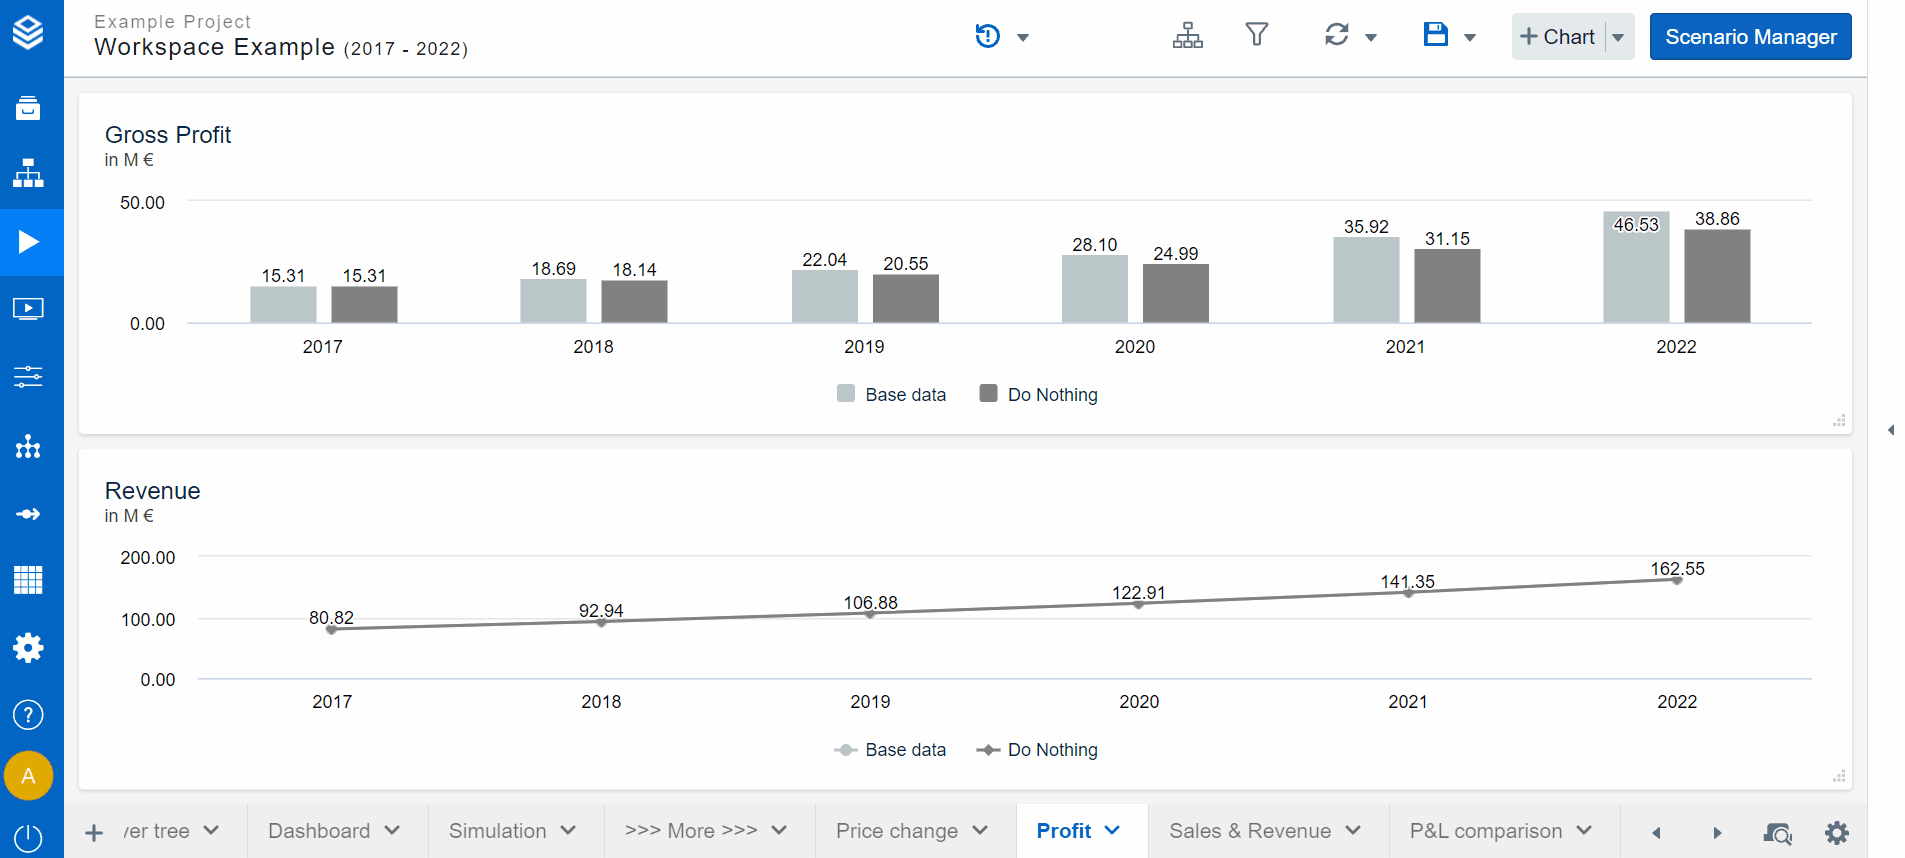This screenshot has height=858, width=1905.
Task: Click the filter funnel icon
Action: pyautogui.click(x=1256, y=36)
